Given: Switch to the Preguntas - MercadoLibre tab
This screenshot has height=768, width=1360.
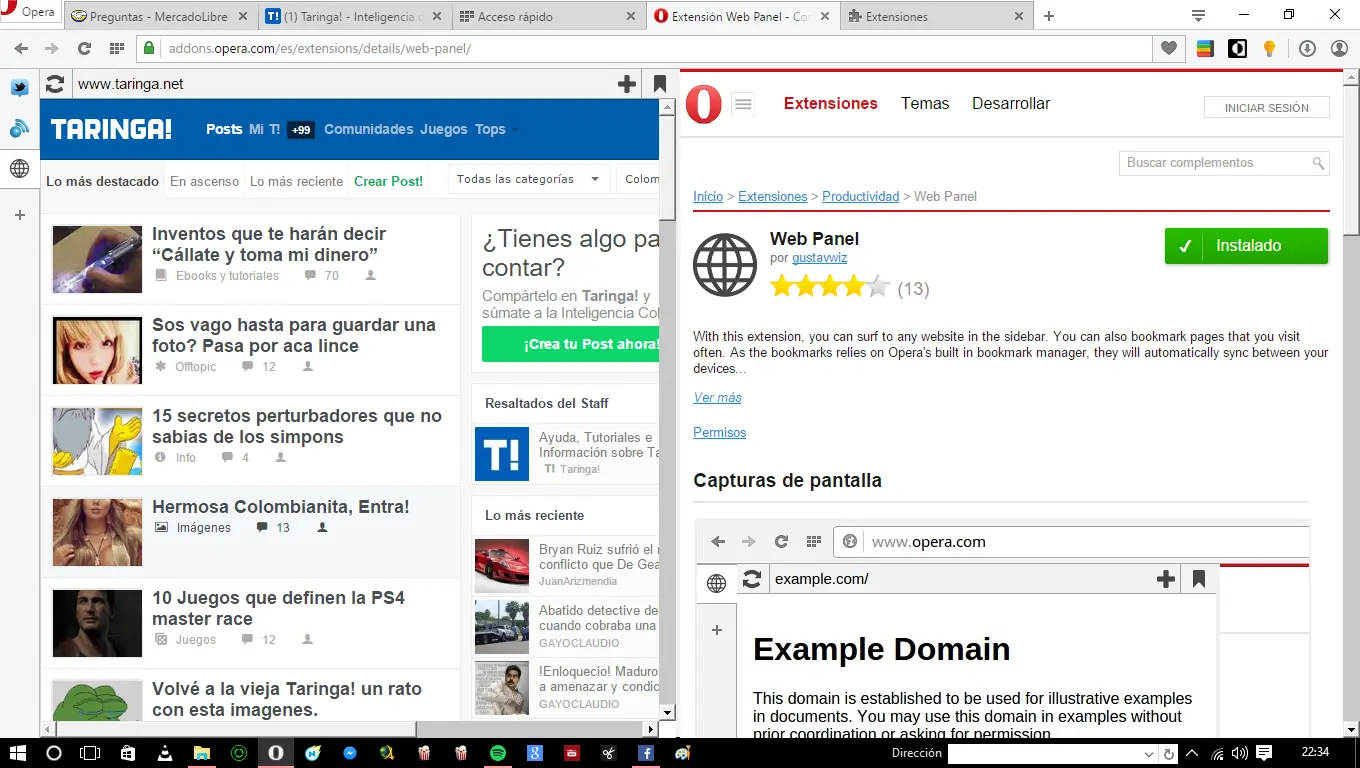Looking at the screenshot, I should (x=158, y=16).
